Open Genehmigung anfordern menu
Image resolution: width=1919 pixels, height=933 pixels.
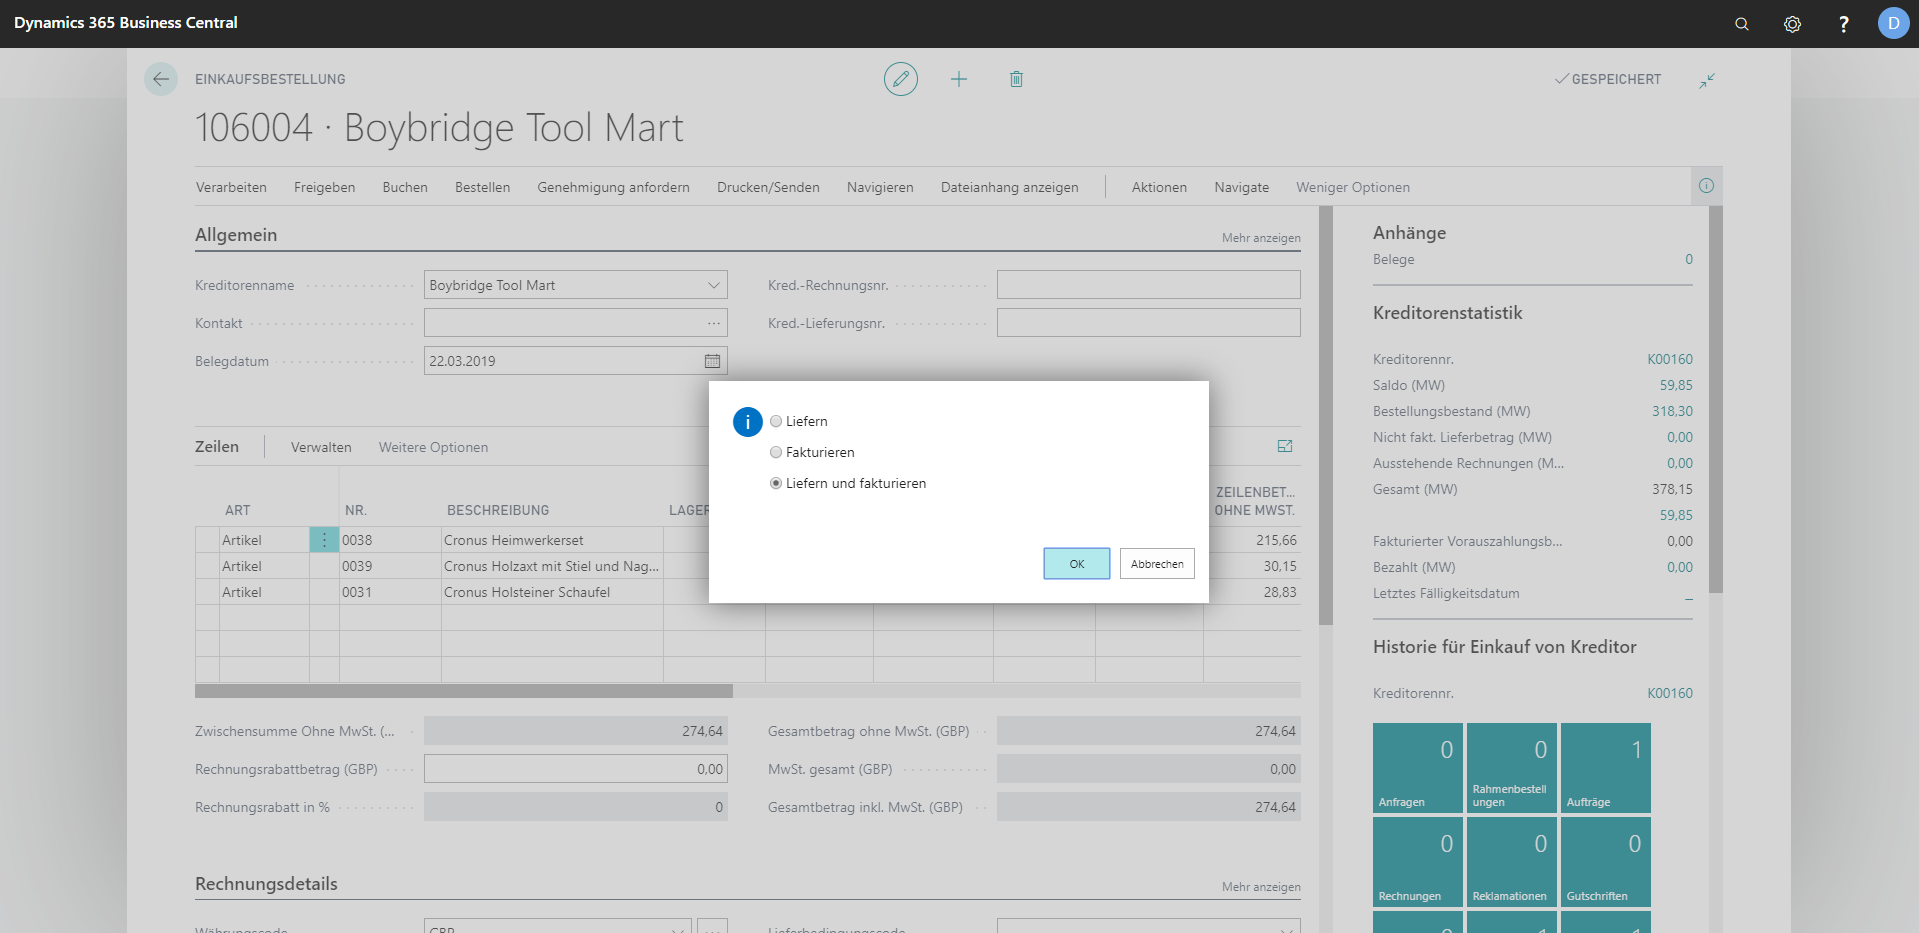click(x=613, y=187)
